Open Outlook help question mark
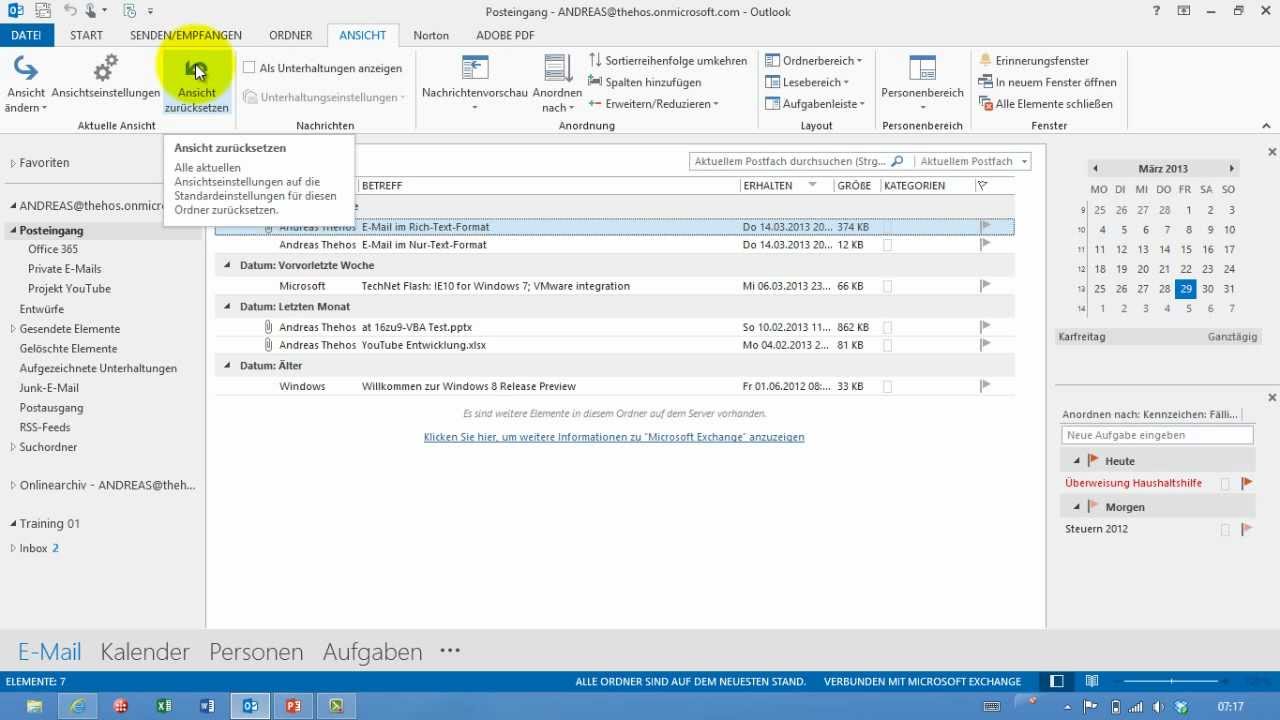Image resolution: width=1280 pixels, height=720 pixels. [x=1155, y=11]
